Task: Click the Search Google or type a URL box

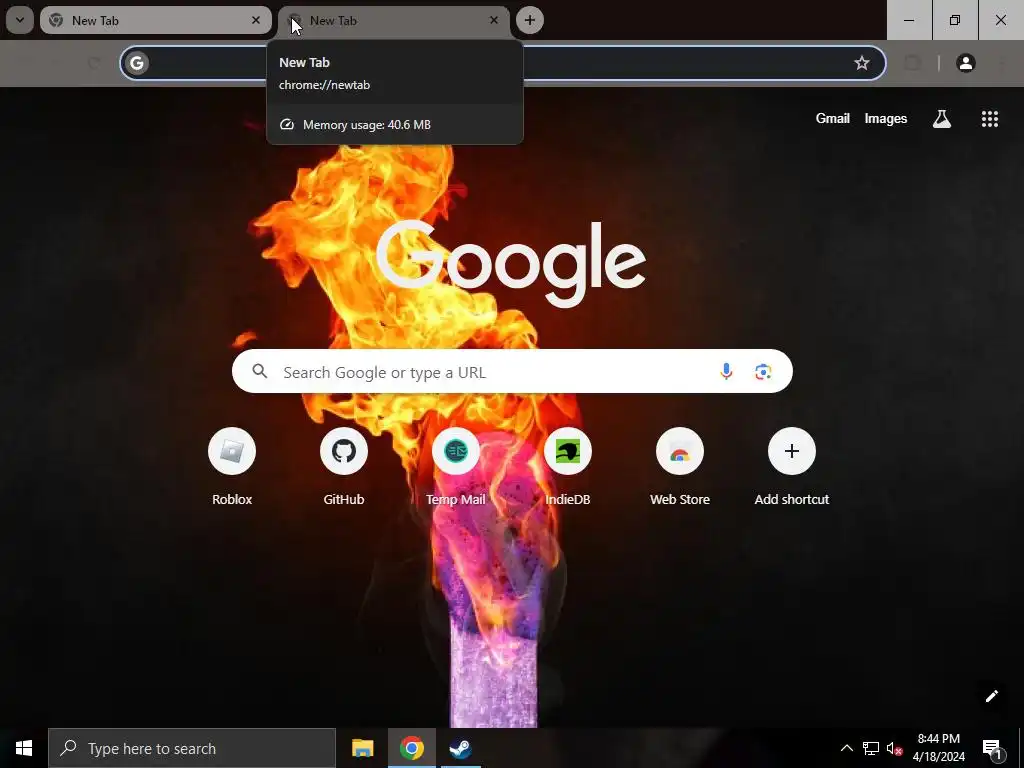Action: 512,372
